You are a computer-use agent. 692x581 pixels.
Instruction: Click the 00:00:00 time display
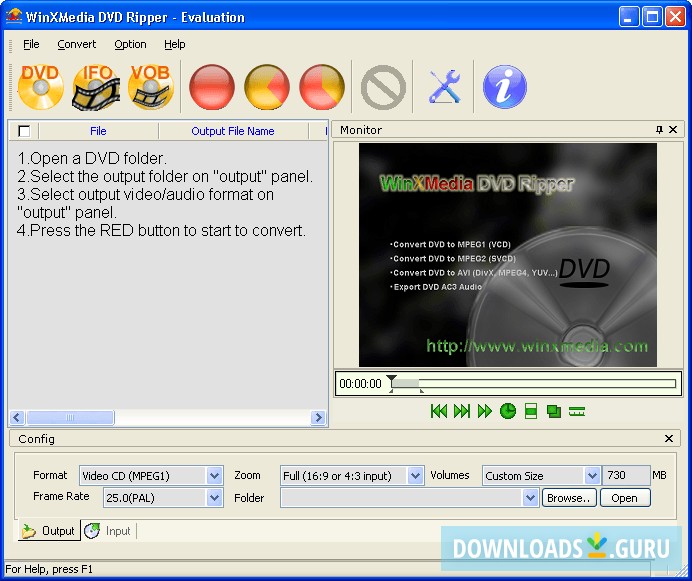coord(360,384)
